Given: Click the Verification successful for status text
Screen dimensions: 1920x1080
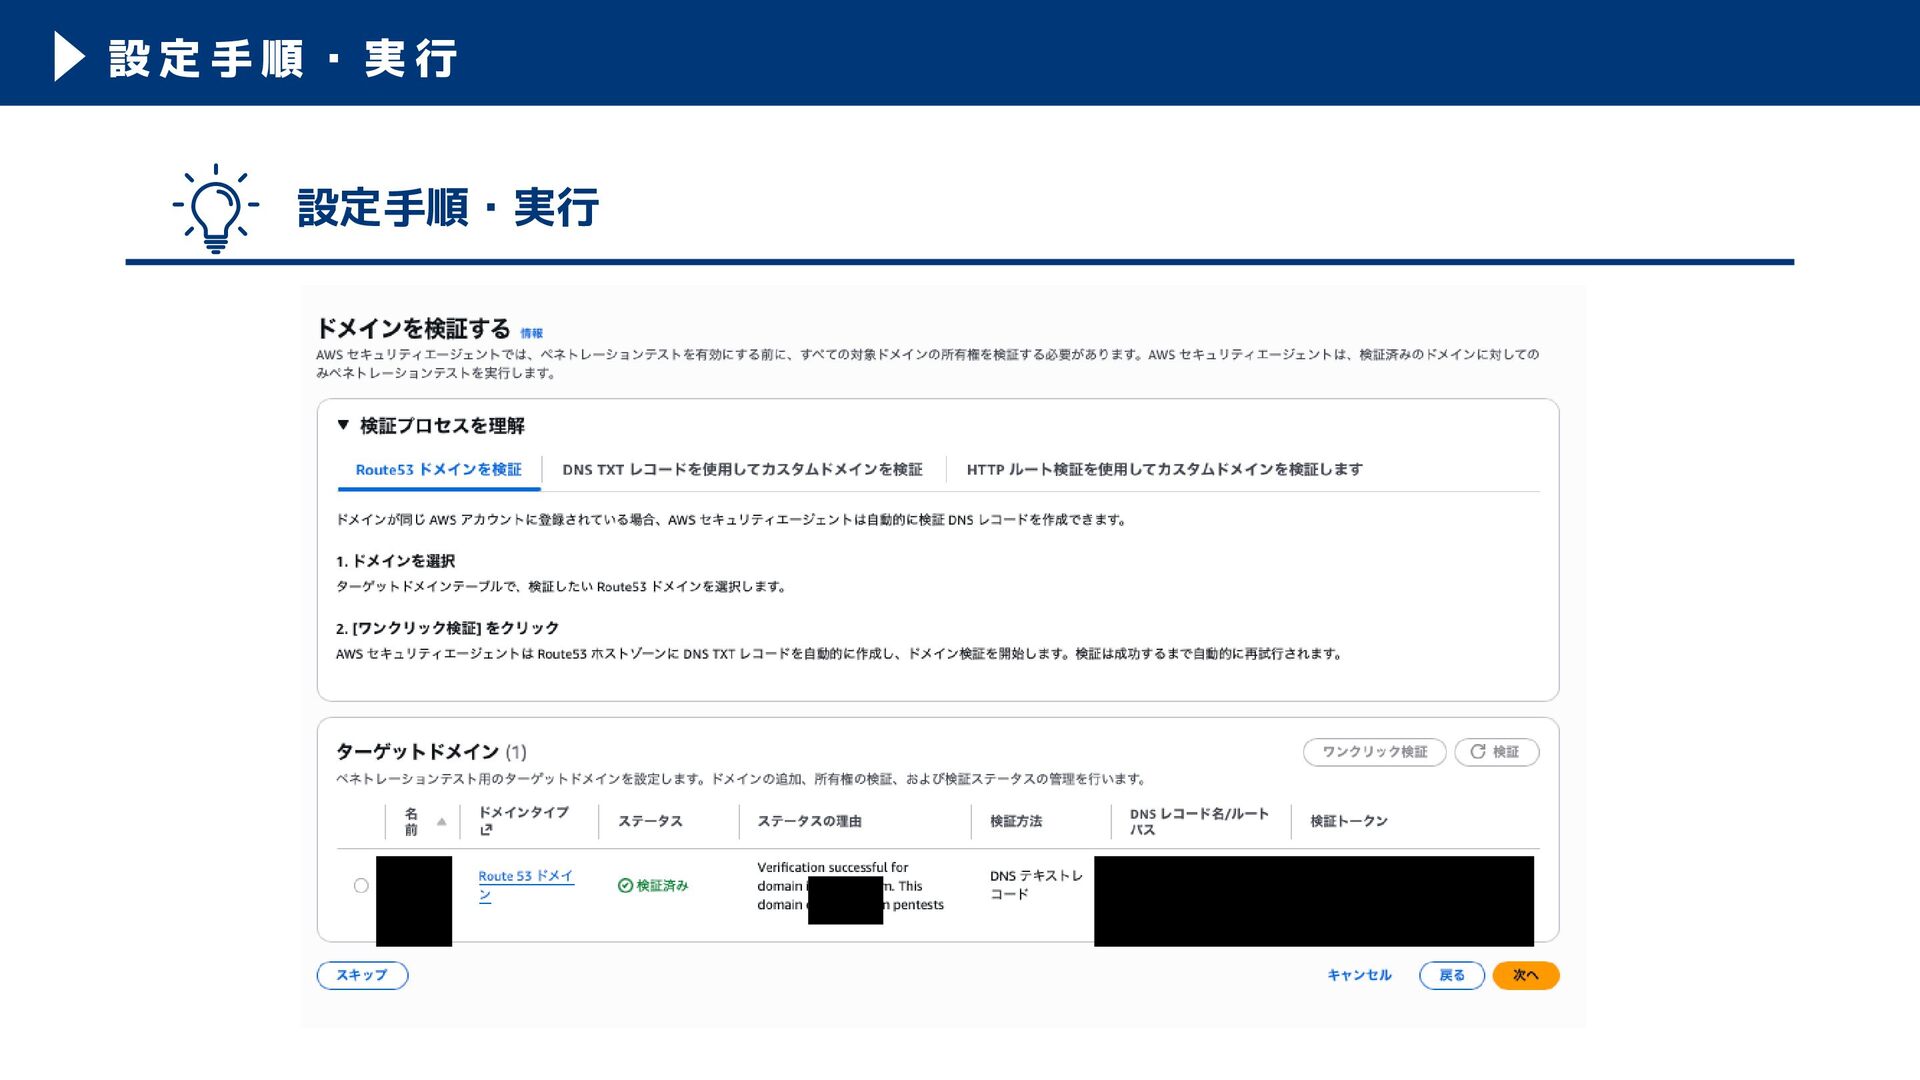Looking at the screenshot, I should coord(832,867).
